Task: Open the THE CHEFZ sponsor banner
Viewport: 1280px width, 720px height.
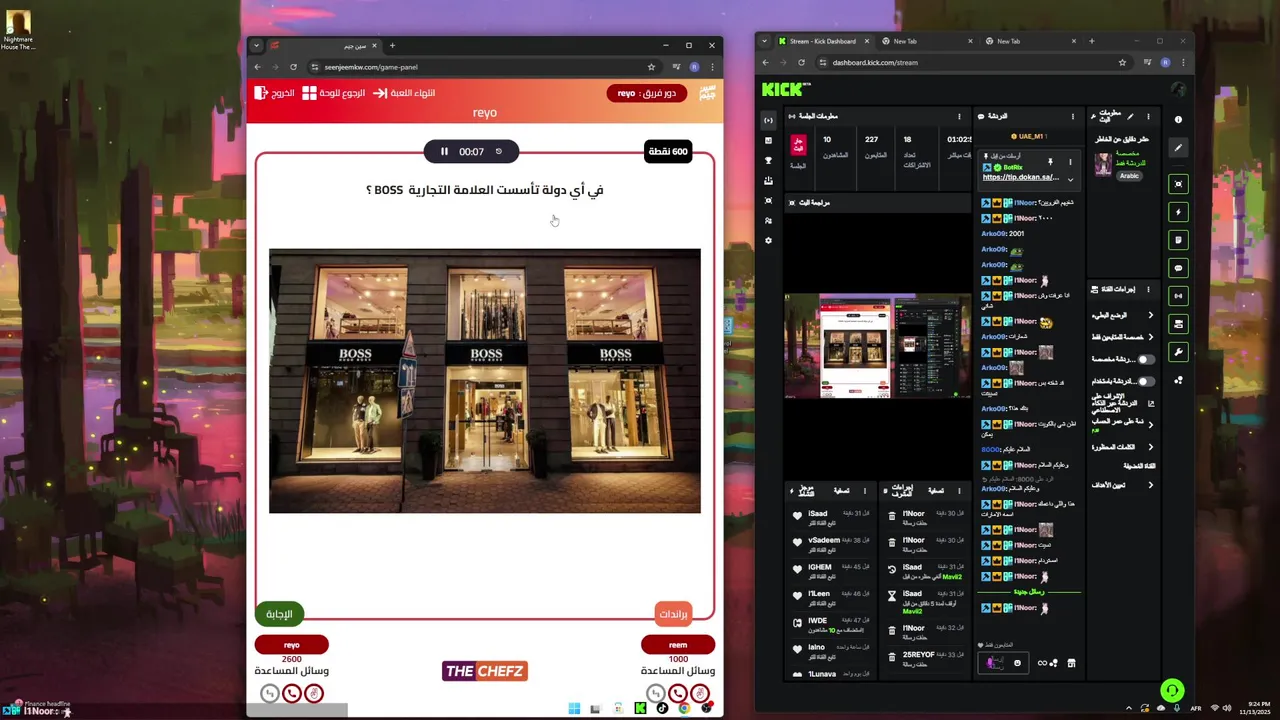Action: coord(484,671)
